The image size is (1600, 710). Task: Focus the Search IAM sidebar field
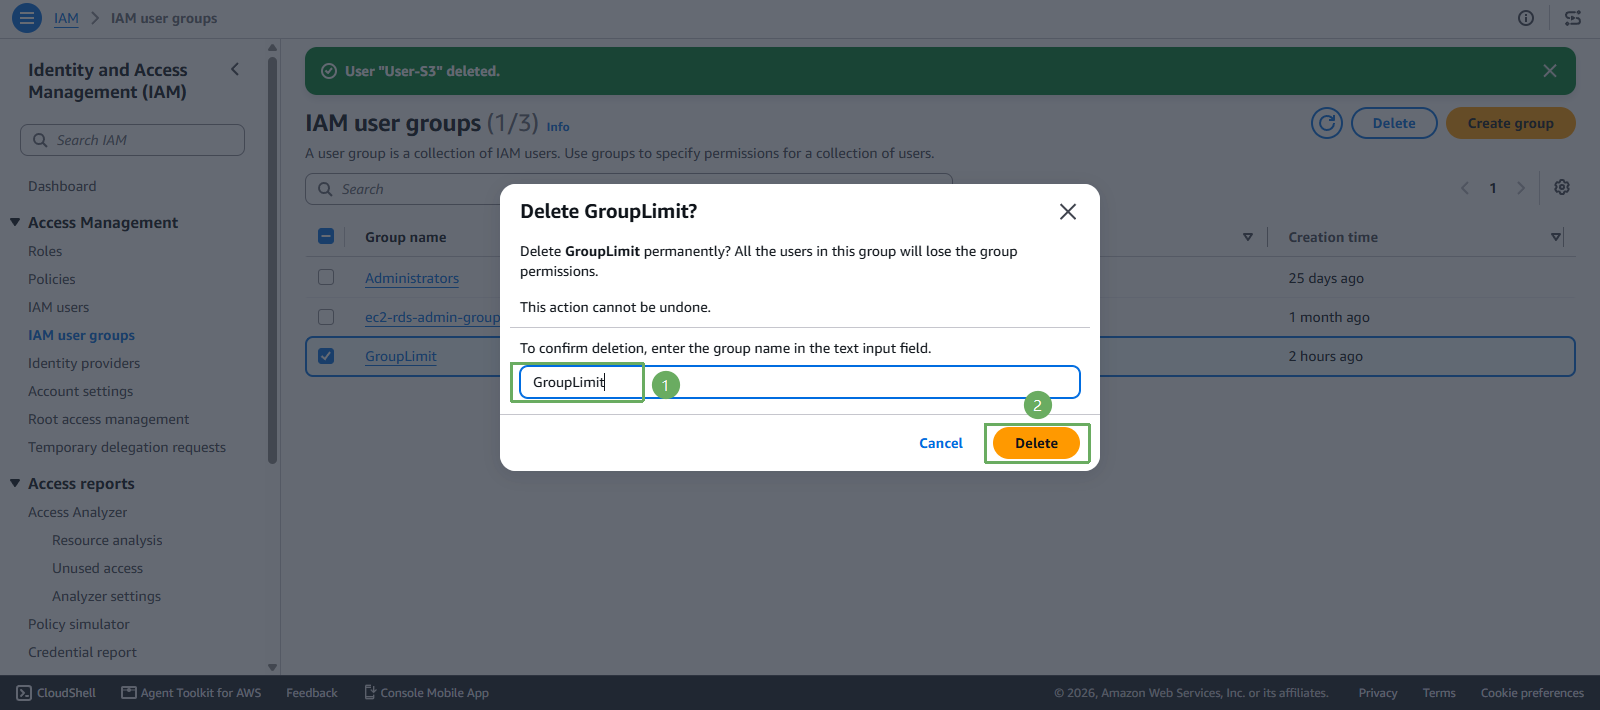[x=132, y=140]
